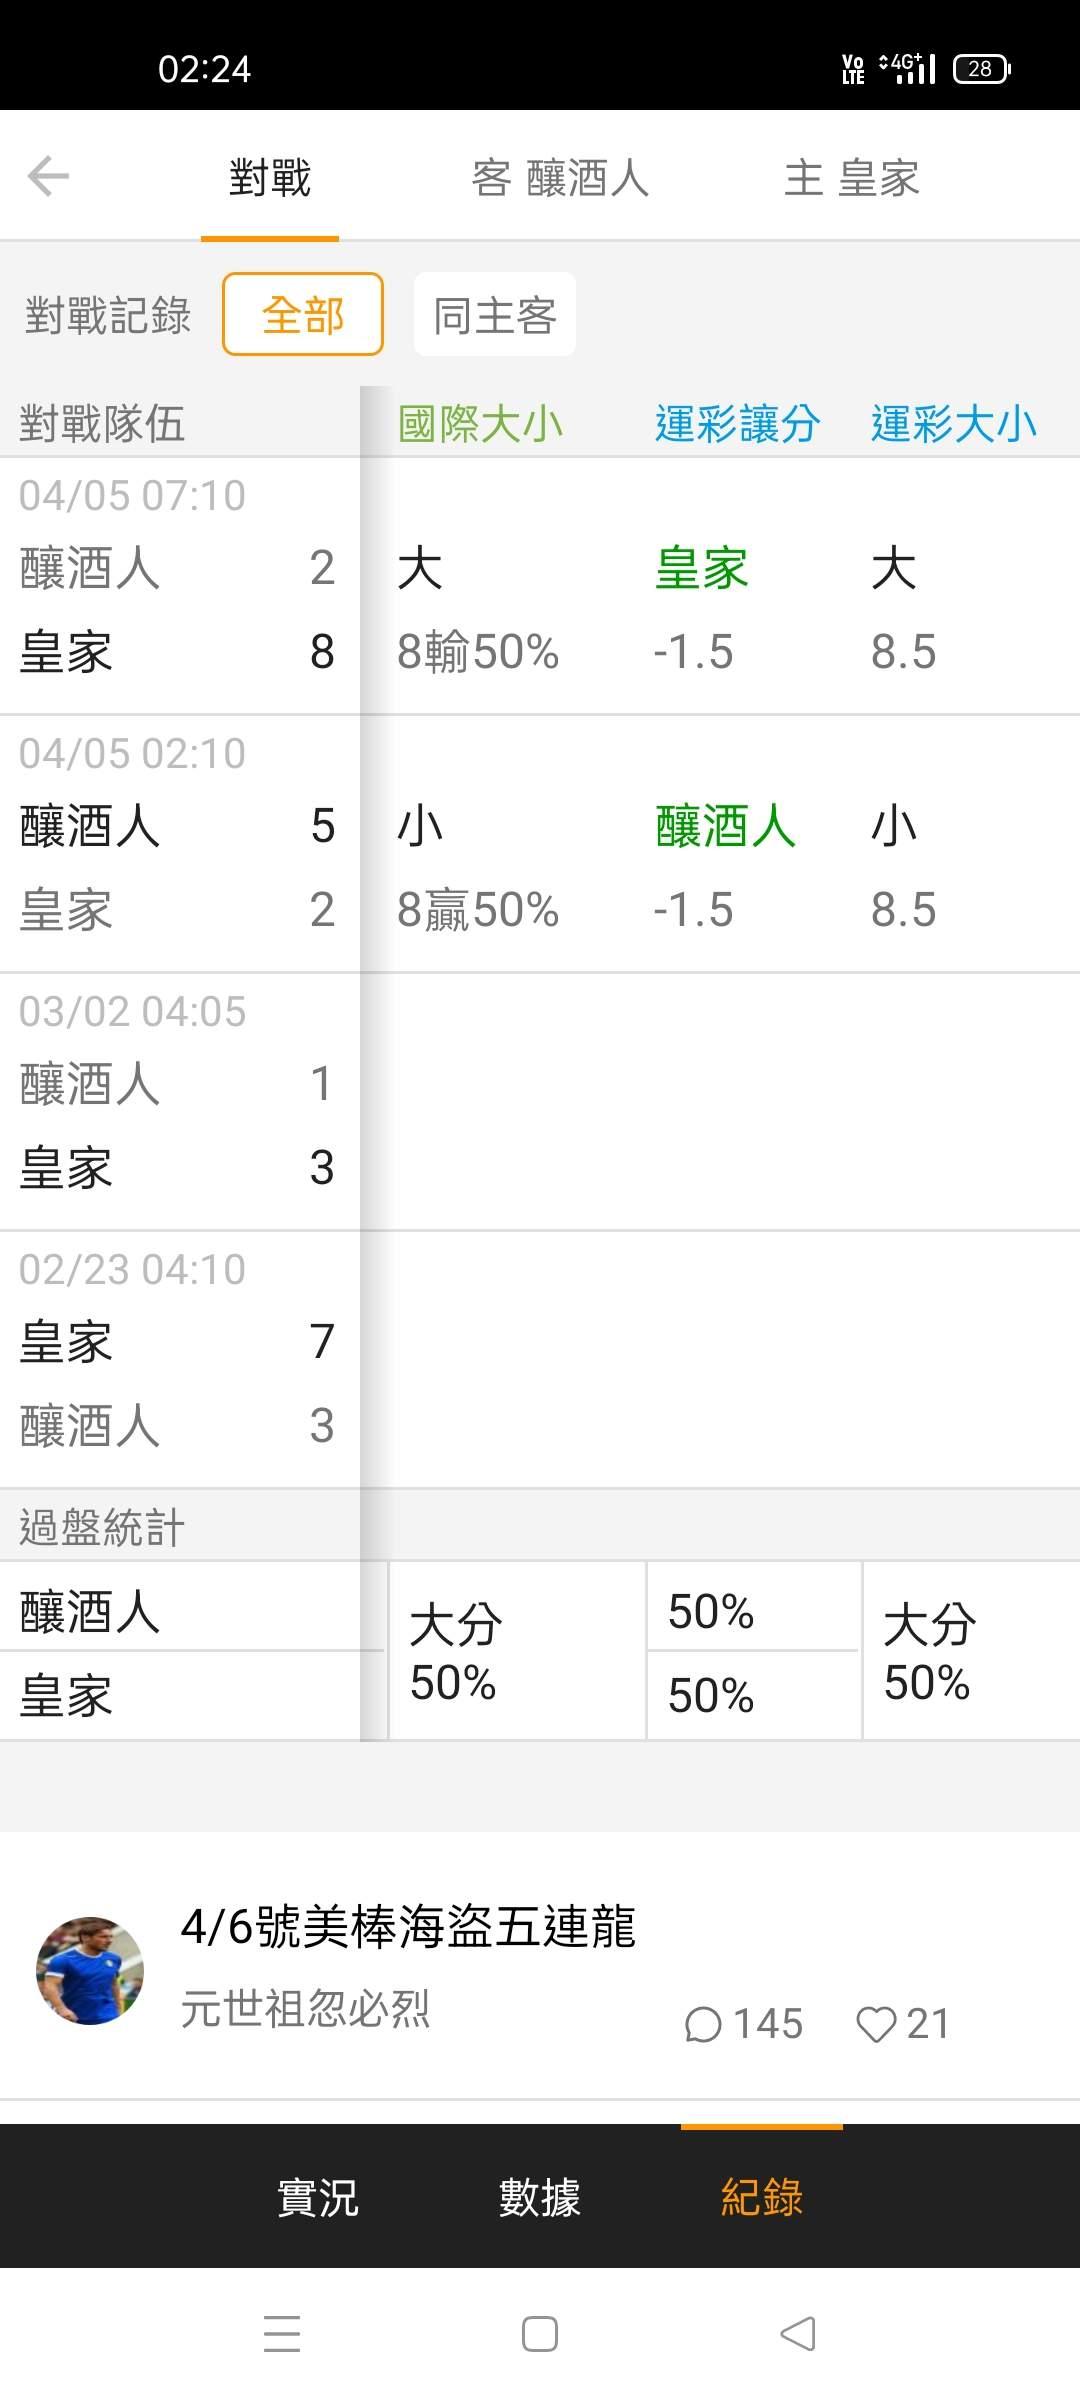Open post 4/6號美棒海盜五連龍
1080x2400 pixels.
coord(408,1926)
